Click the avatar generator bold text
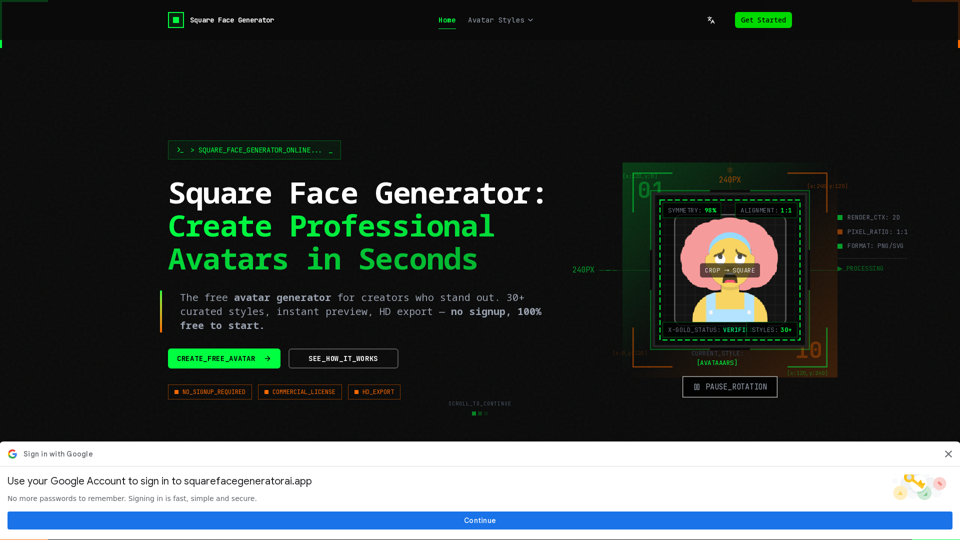Screen dimensions: 960x540 tap(282, 298)
